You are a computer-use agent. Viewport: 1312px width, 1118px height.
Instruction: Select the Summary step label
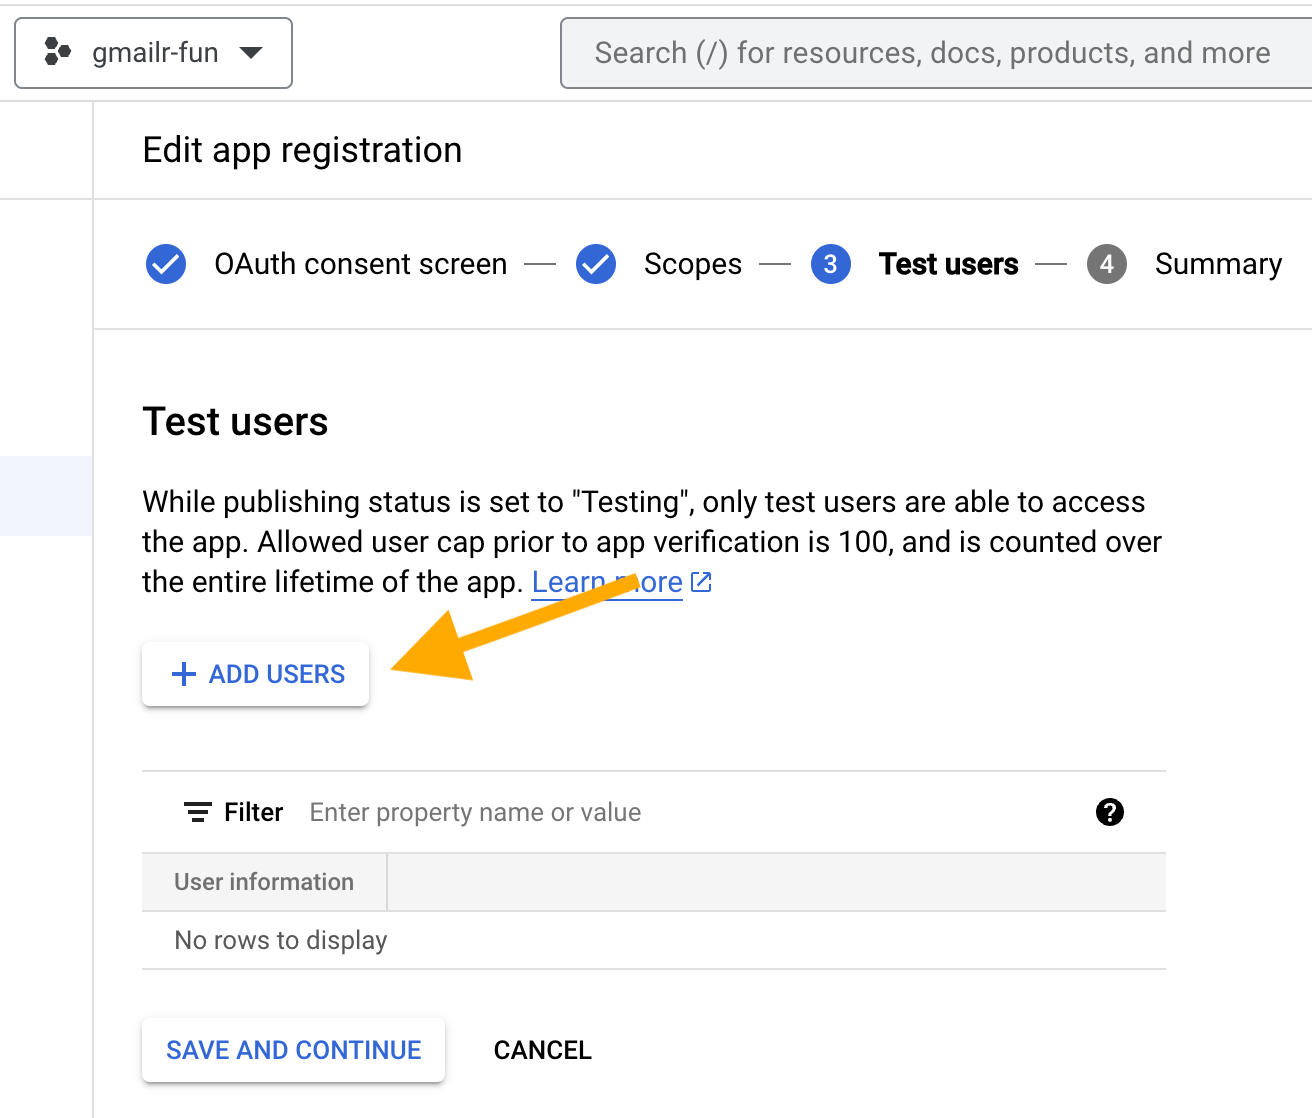click(1218, 264)
